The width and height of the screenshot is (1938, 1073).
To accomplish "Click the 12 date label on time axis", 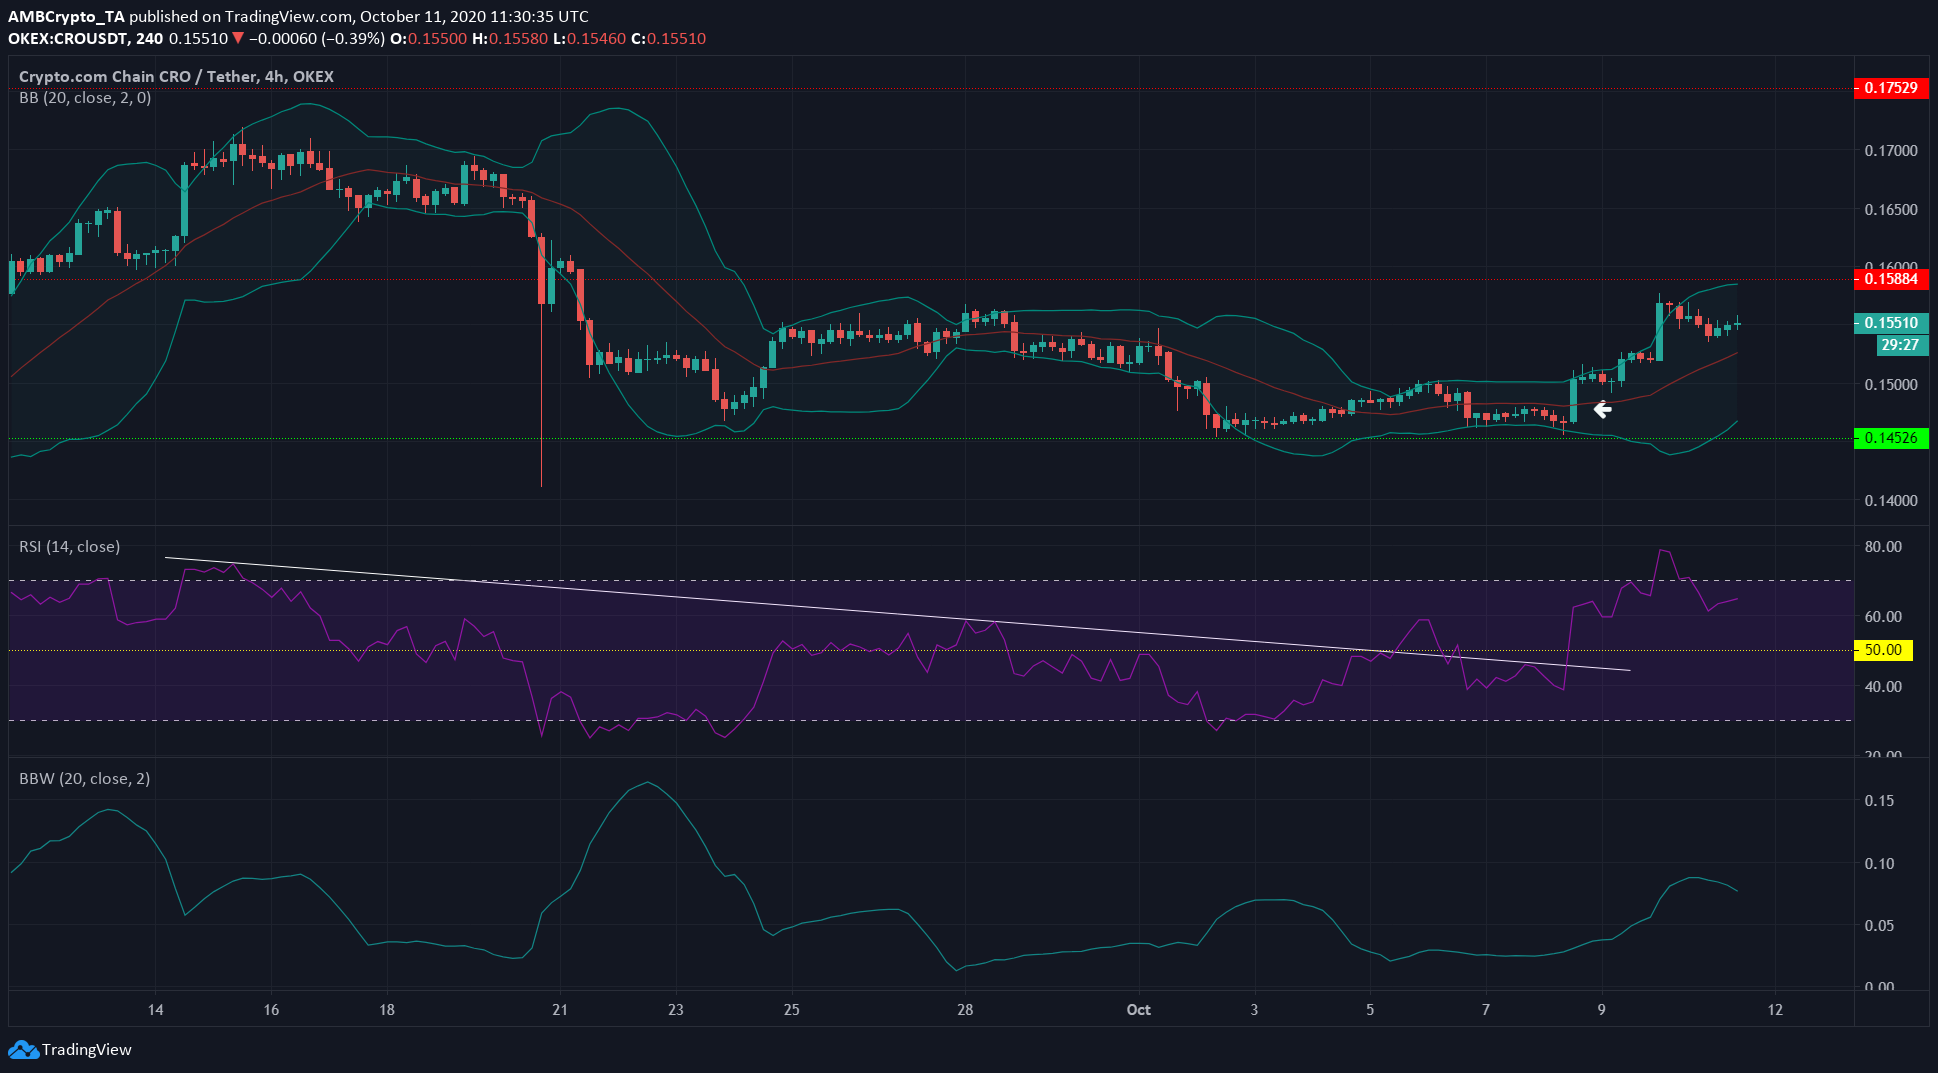I will click(x=1775, y=1010).
